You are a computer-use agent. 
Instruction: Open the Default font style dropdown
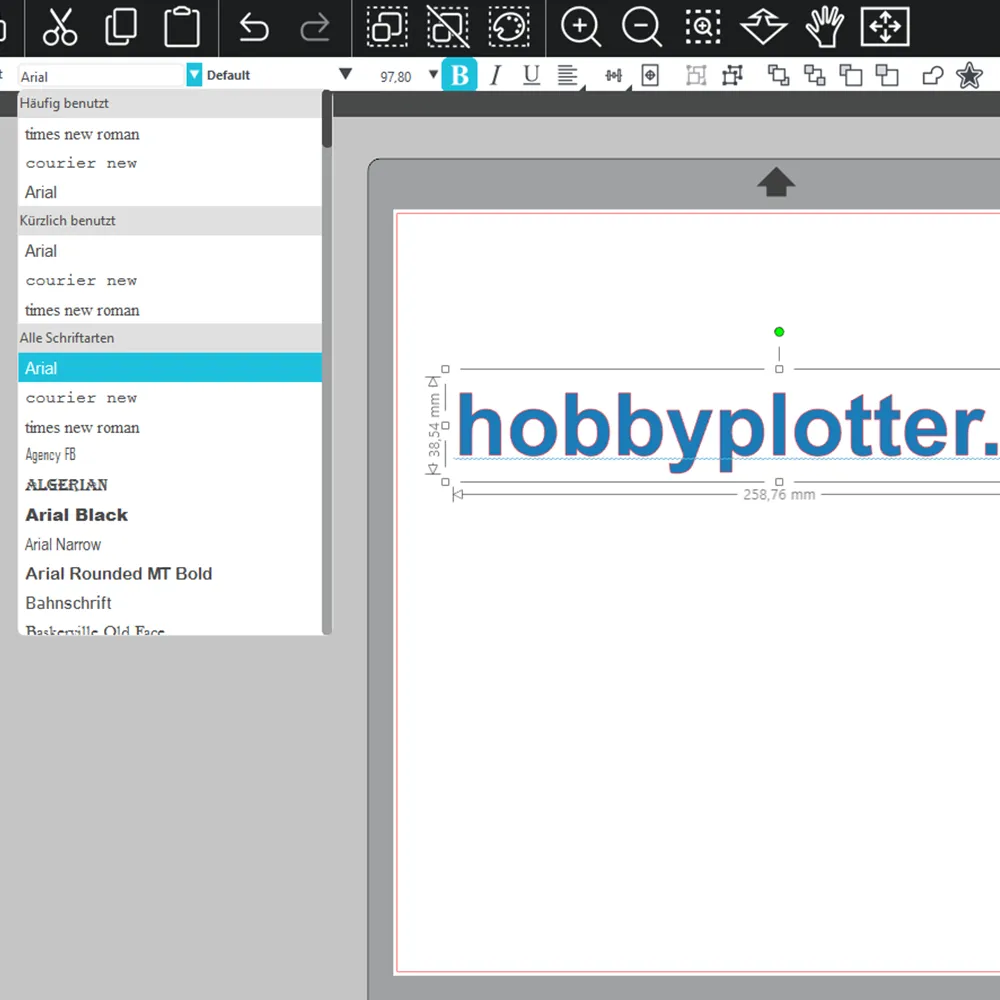(345, 75)
